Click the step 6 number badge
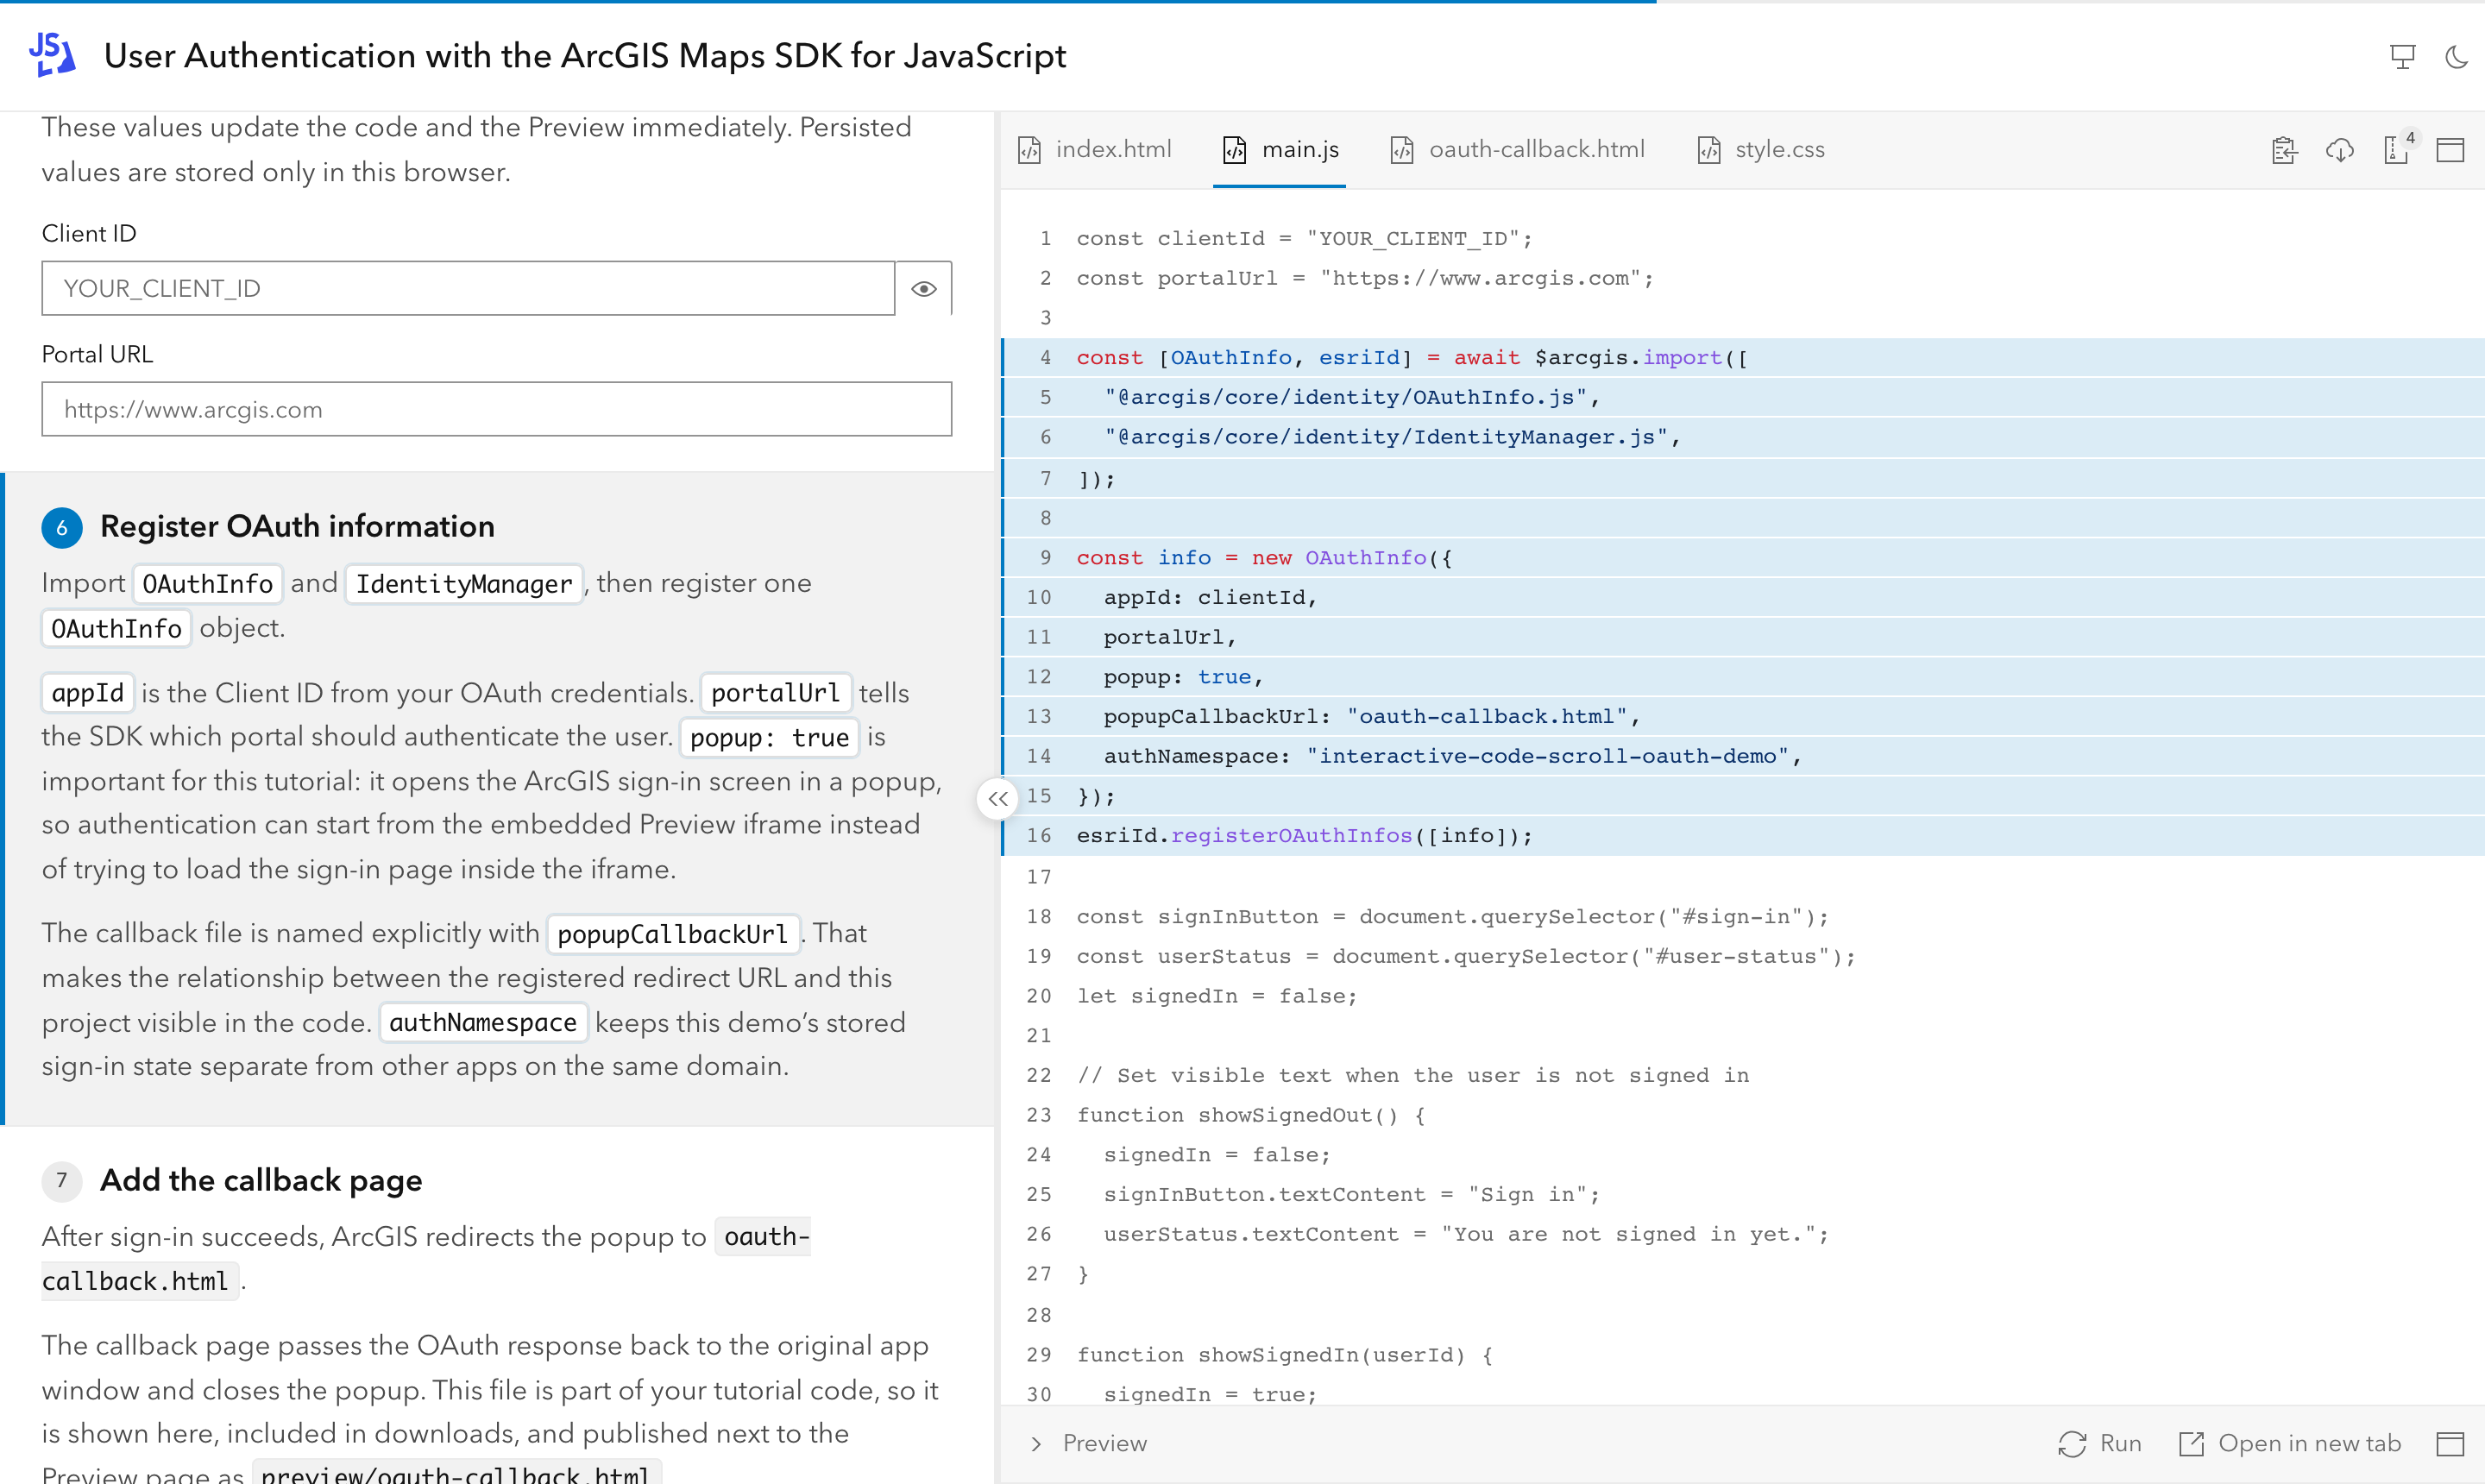Image resolution: width=2485 pixels, height=1484 pixels. [x=62, y=528]
